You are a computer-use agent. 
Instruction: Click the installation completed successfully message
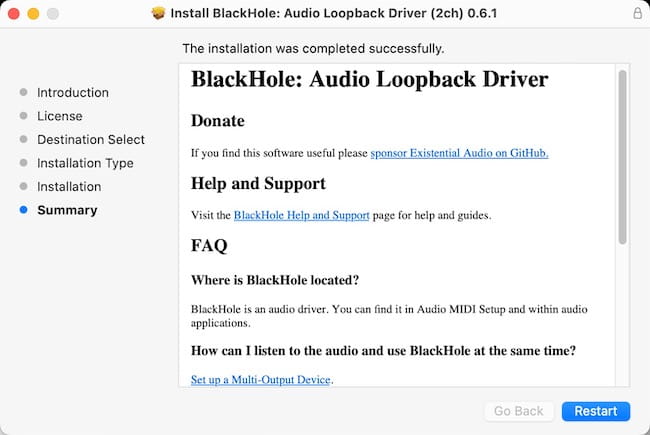click(313, 48)
